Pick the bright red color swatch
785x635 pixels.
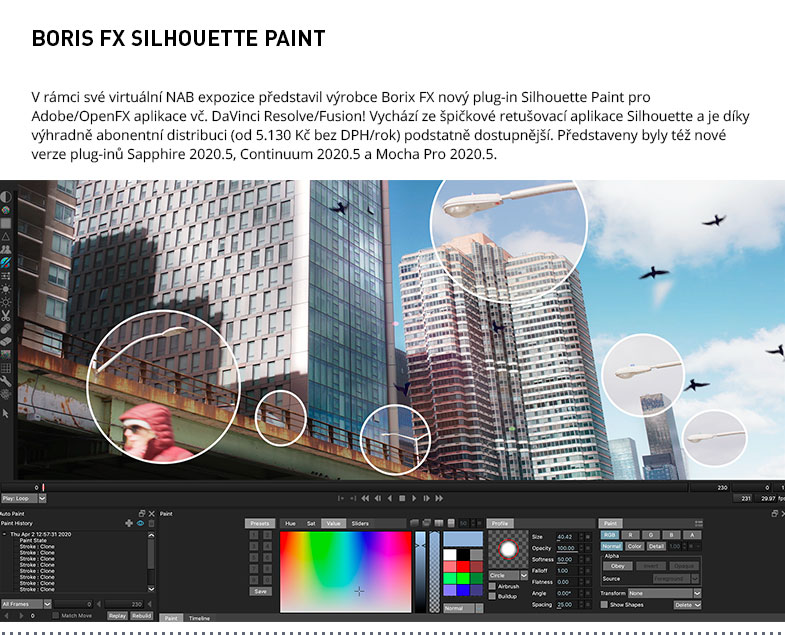[x=463, y=566]
